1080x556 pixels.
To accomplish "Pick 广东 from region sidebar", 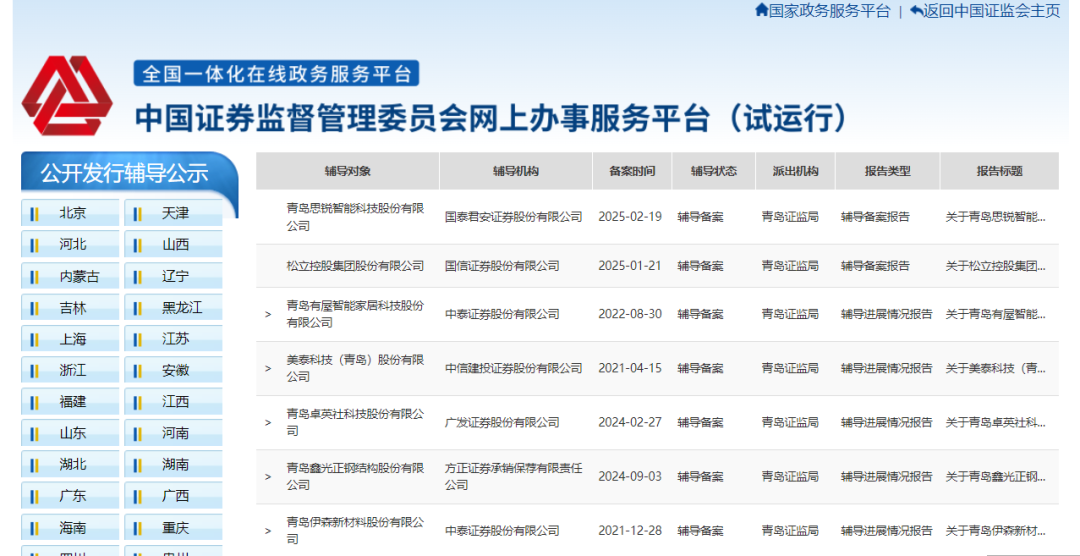I will 70,496.
